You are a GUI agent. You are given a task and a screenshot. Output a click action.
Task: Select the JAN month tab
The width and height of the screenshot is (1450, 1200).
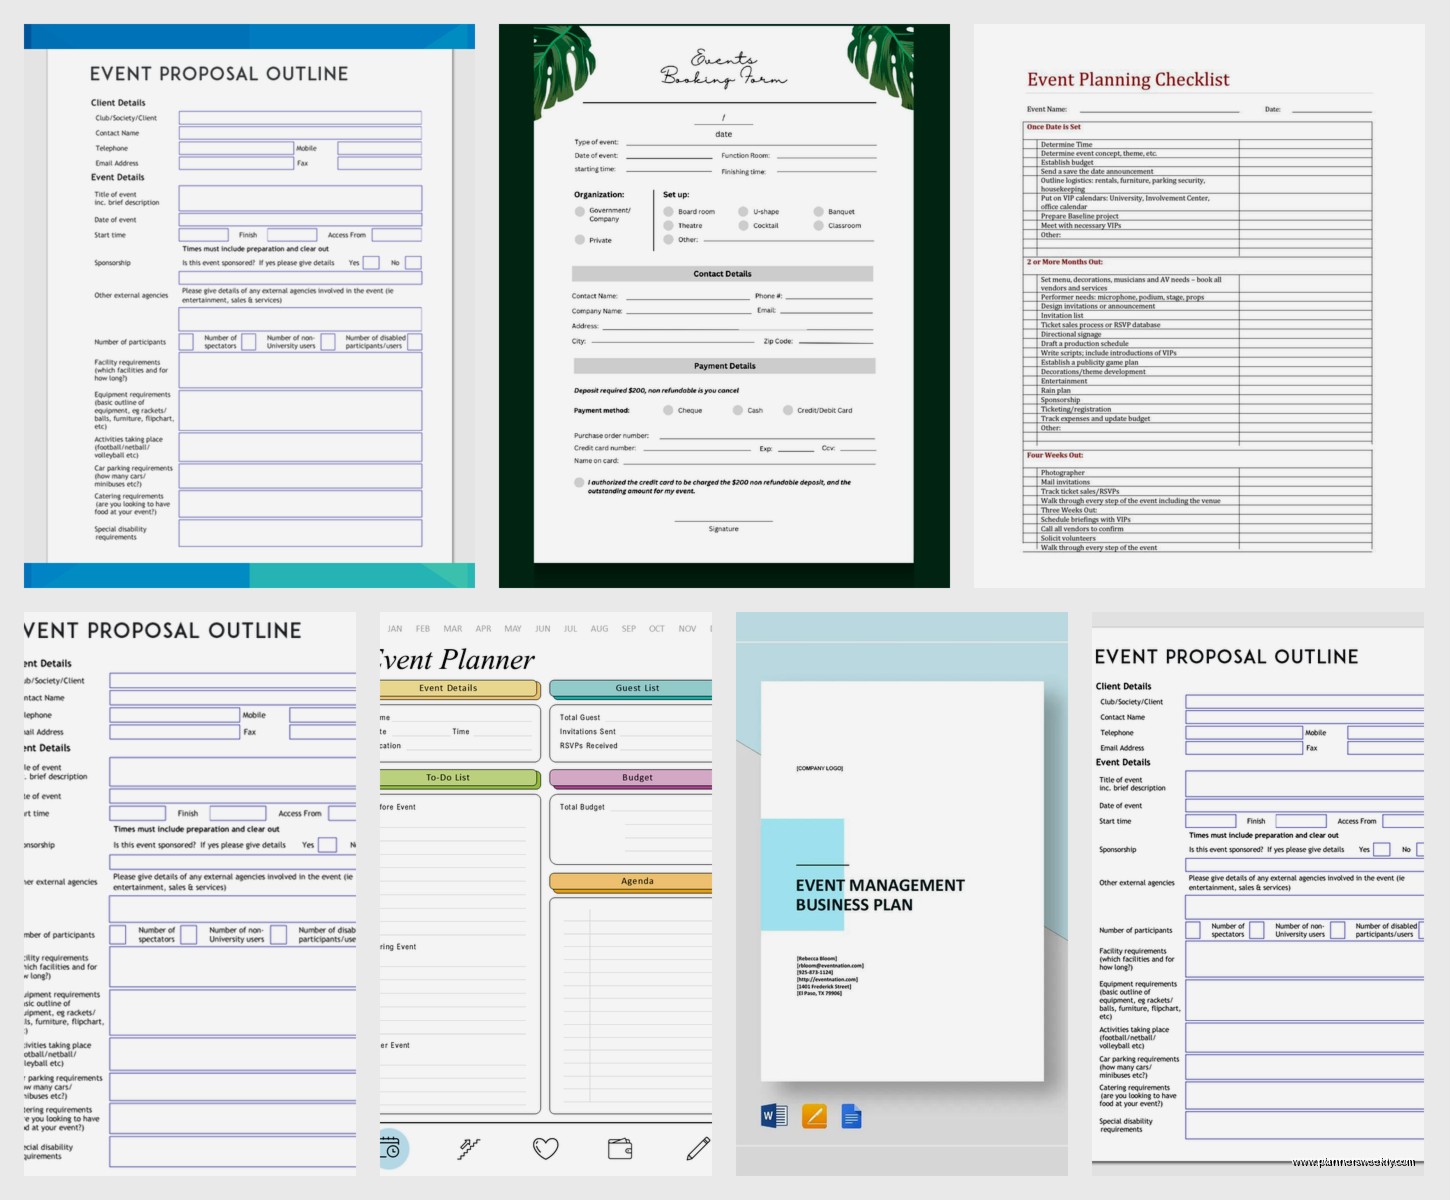pyautogui.click(x=394, y=629)
